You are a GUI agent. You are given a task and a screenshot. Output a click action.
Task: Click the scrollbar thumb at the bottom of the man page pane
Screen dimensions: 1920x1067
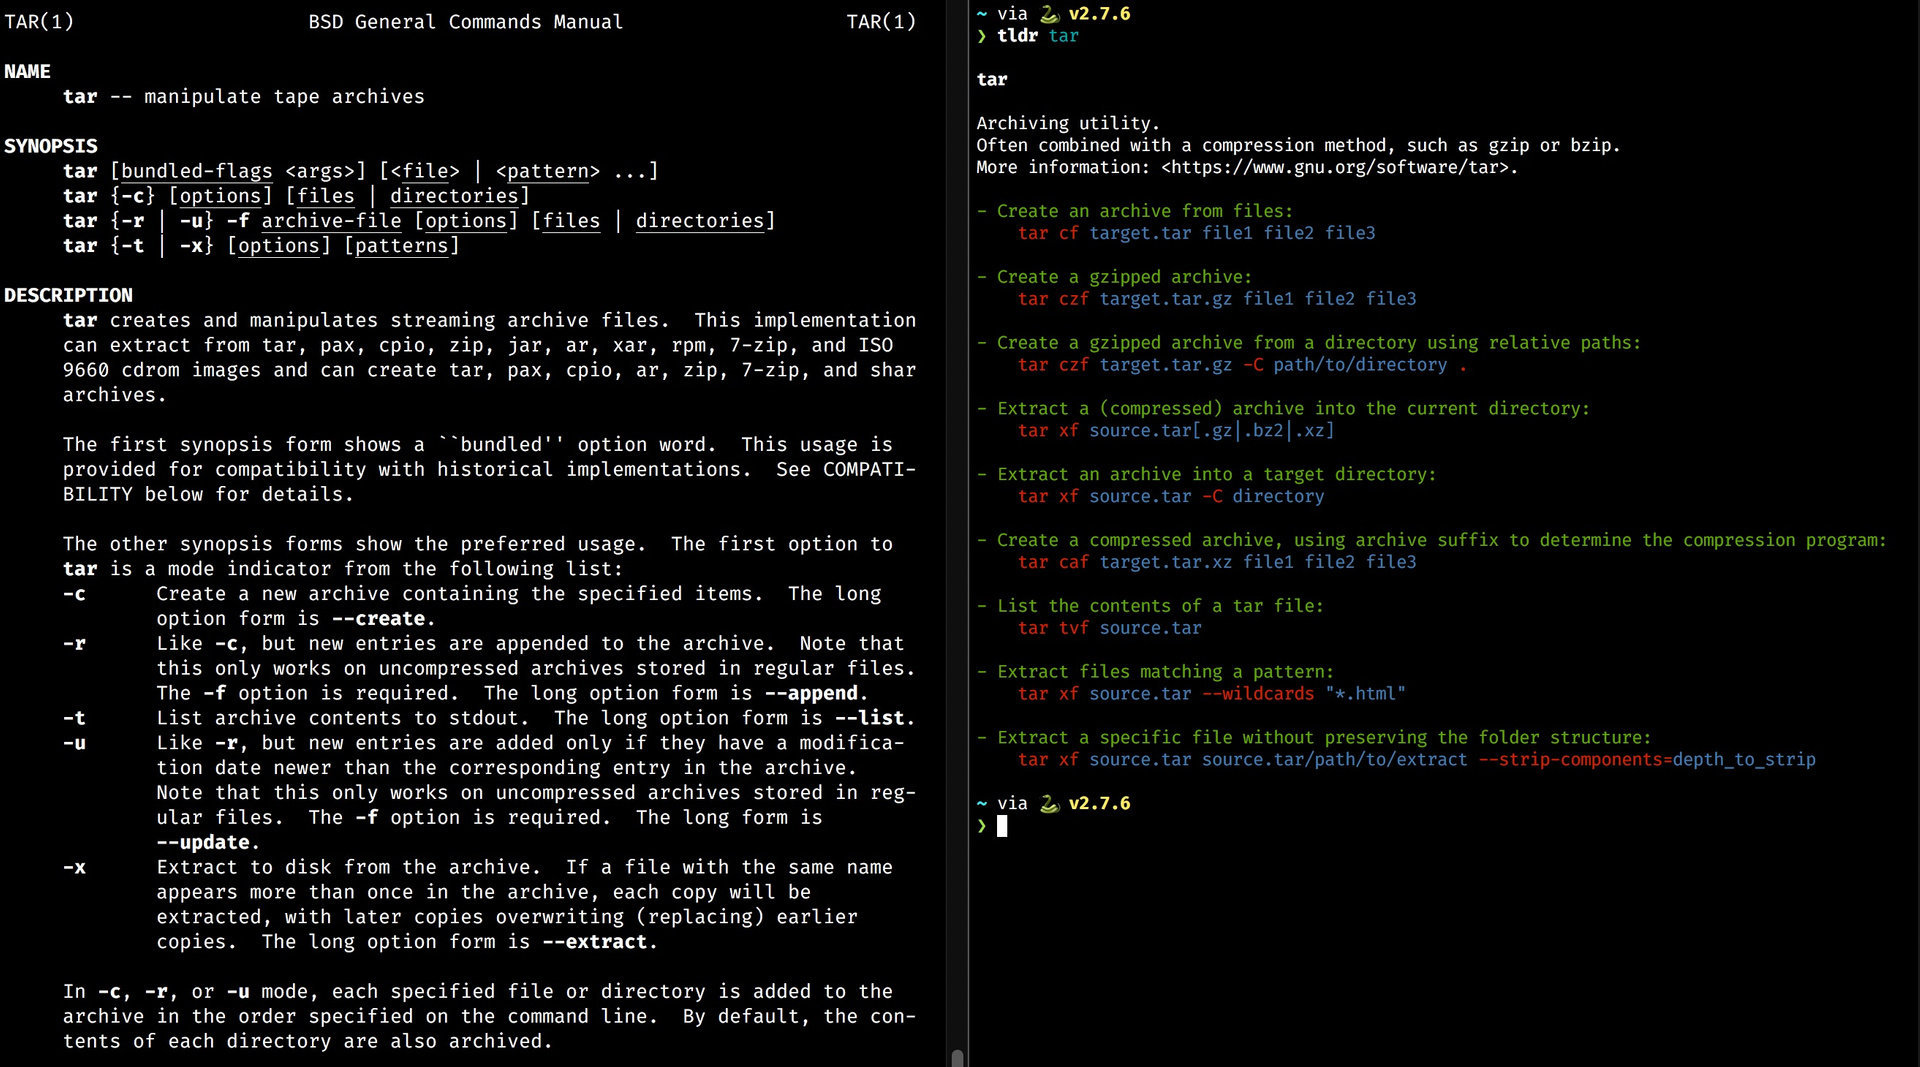pos(957,1057)
